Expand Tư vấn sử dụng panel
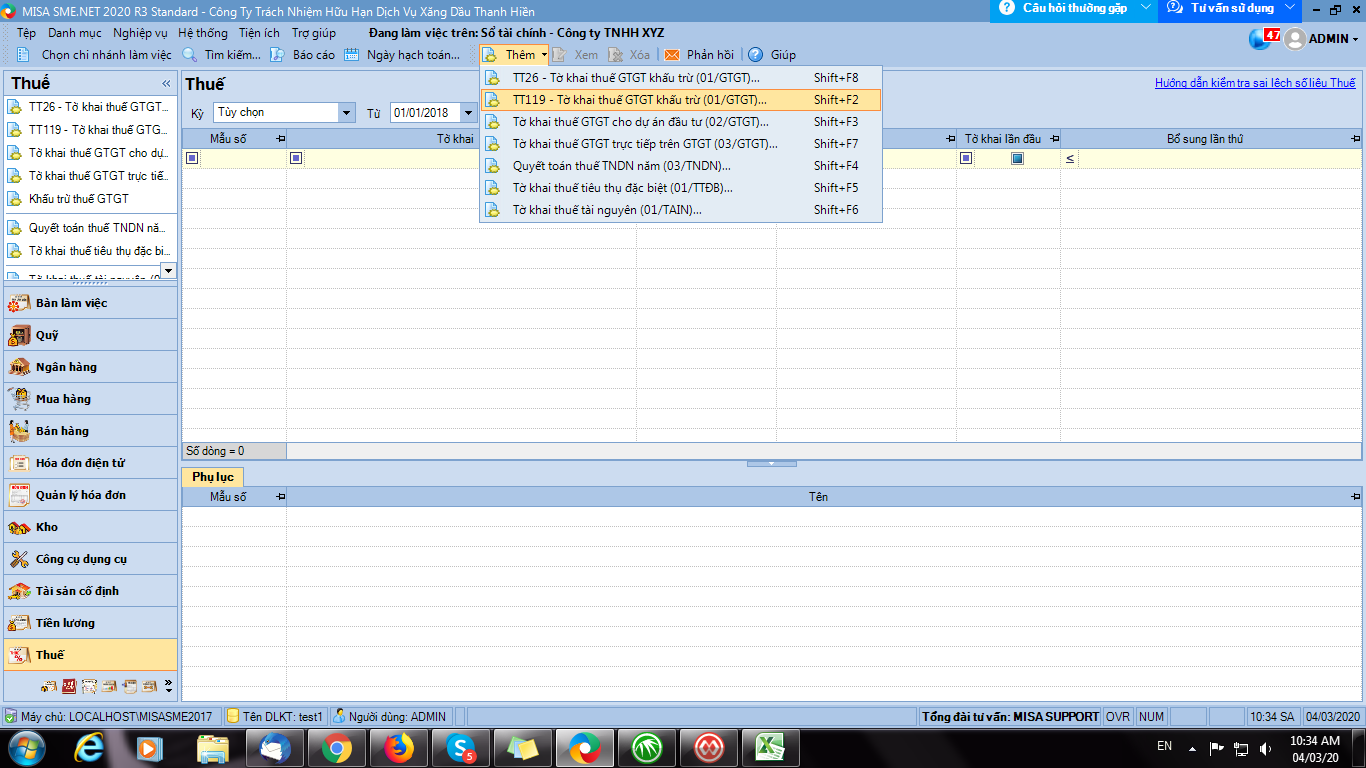 click(x=1231, y=8)
